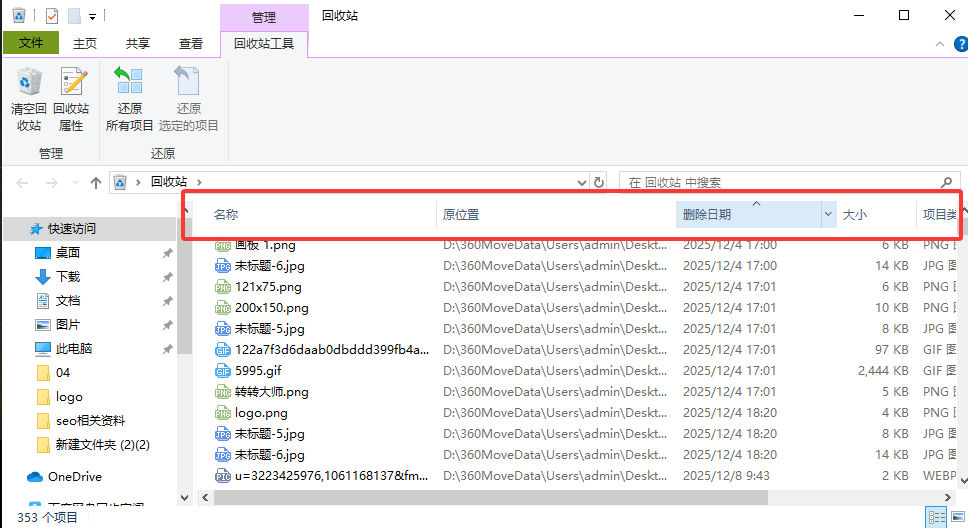Select OneDrive in the navigation pane

click(74, 477)
